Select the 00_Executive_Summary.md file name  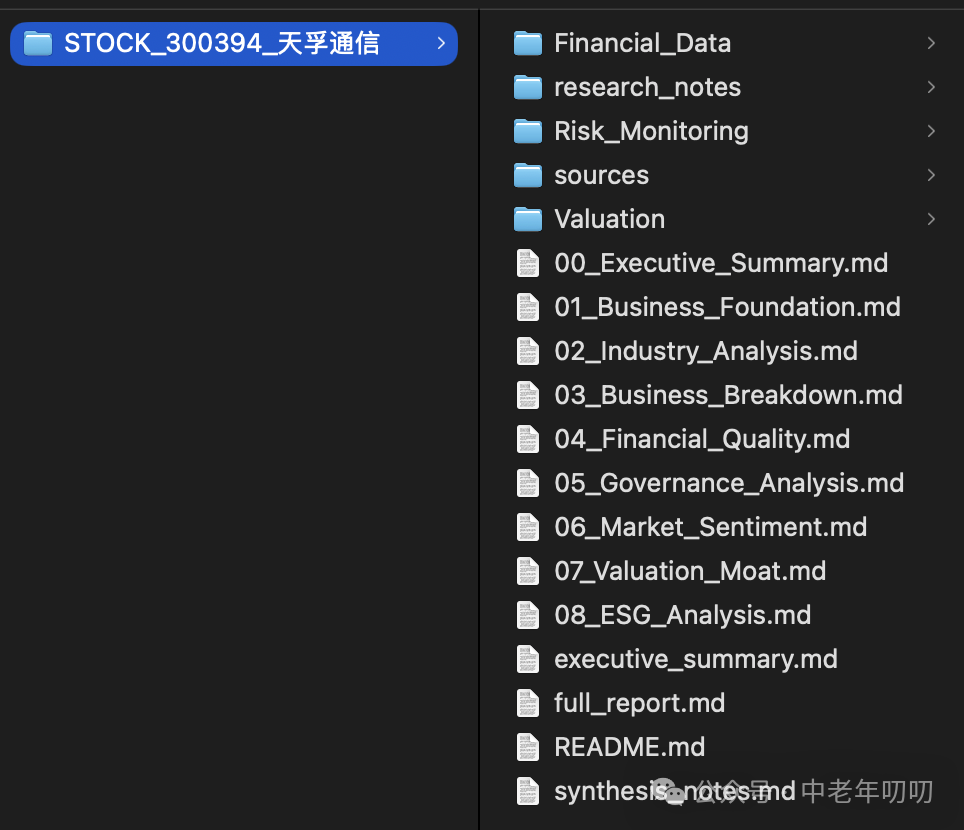point(721,264)
